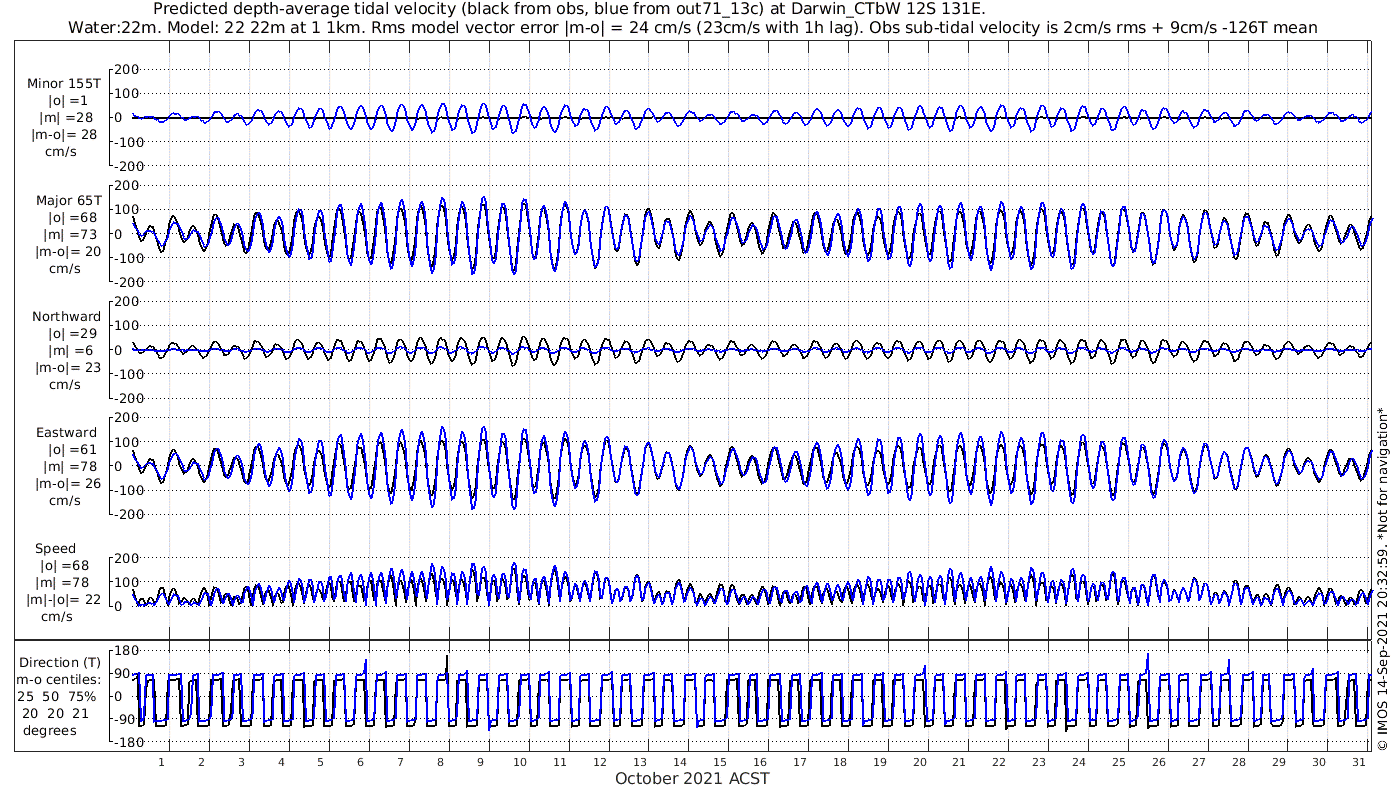This screenshot has height=800, width=1400.
Task: Click the 'Direction (T)' panel label
Action: point(60,662)
